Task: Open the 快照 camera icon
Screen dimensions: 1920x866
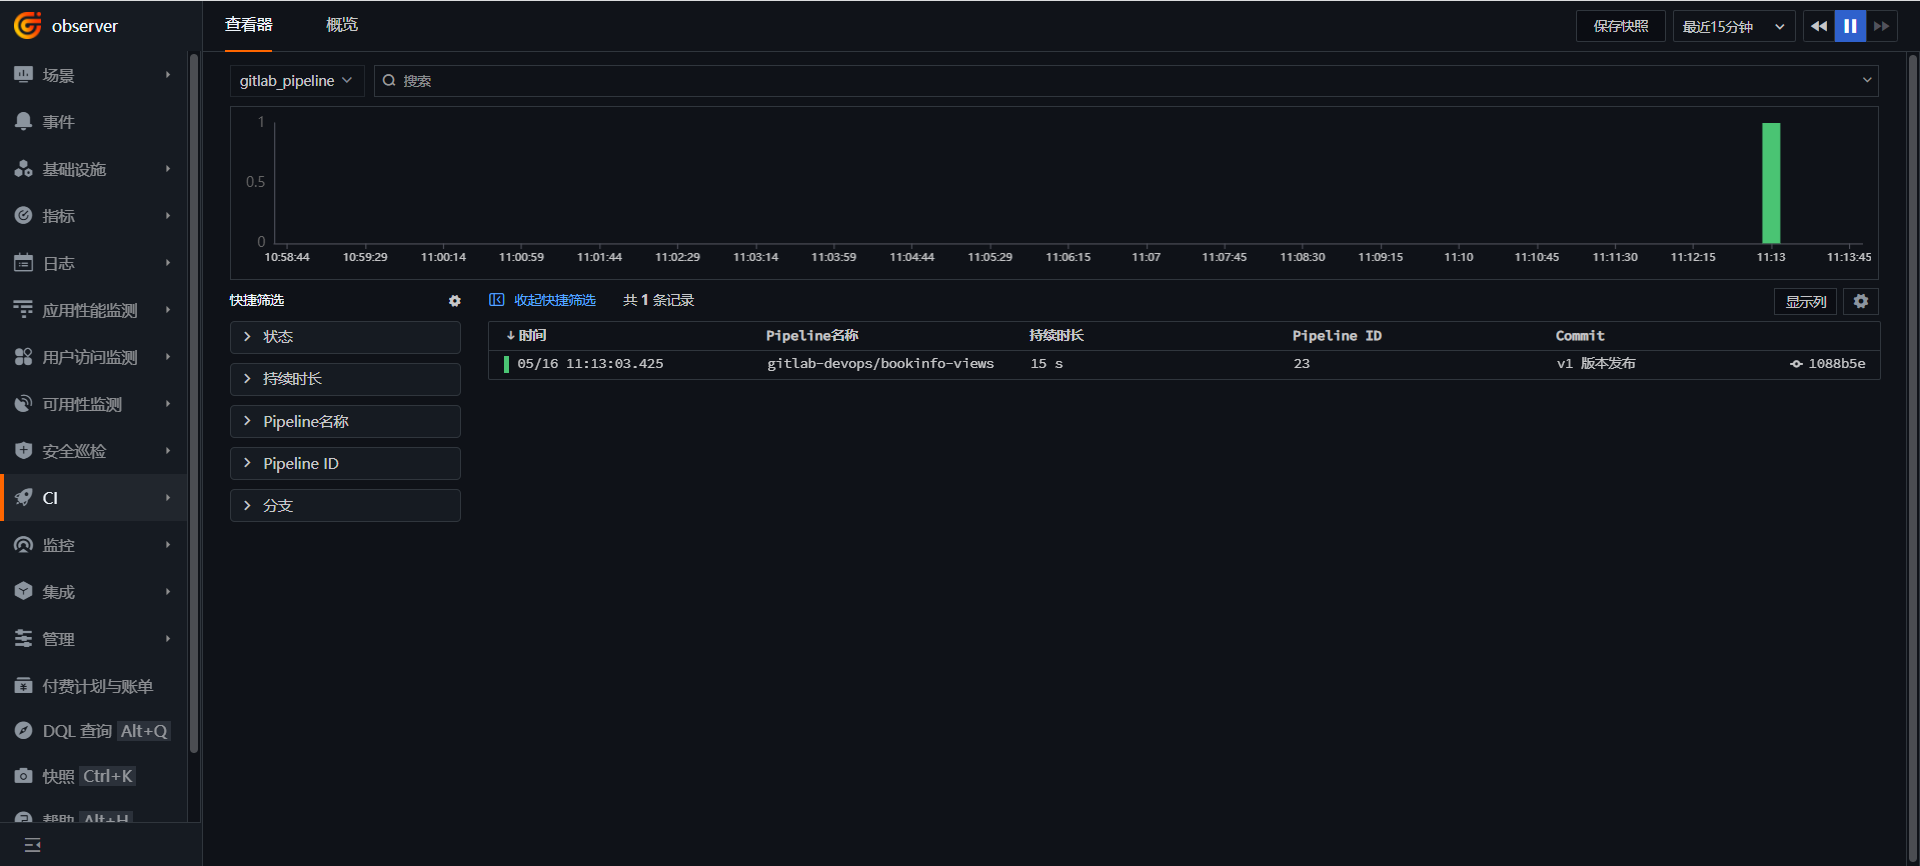Action: (x=23, y=776)
